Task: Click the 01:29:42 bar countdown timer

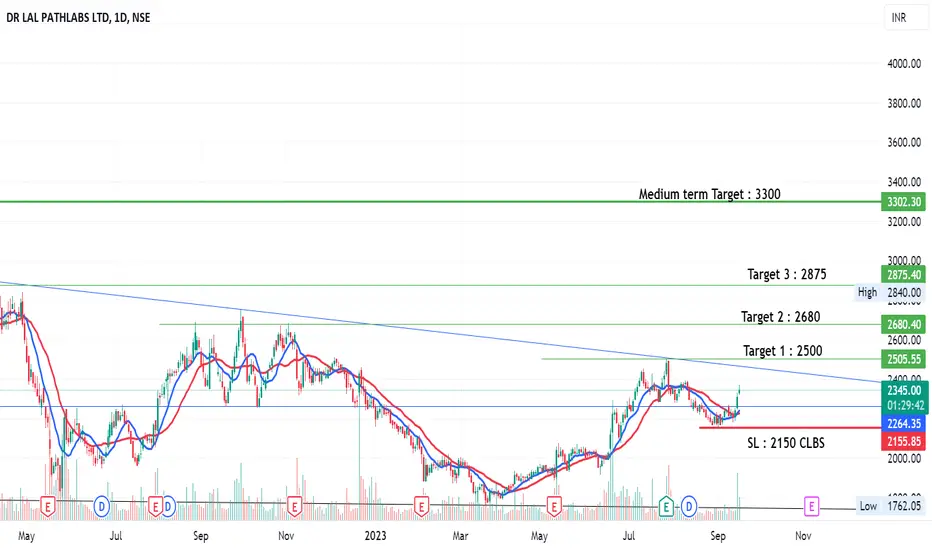Action: [x=903, y=406]
